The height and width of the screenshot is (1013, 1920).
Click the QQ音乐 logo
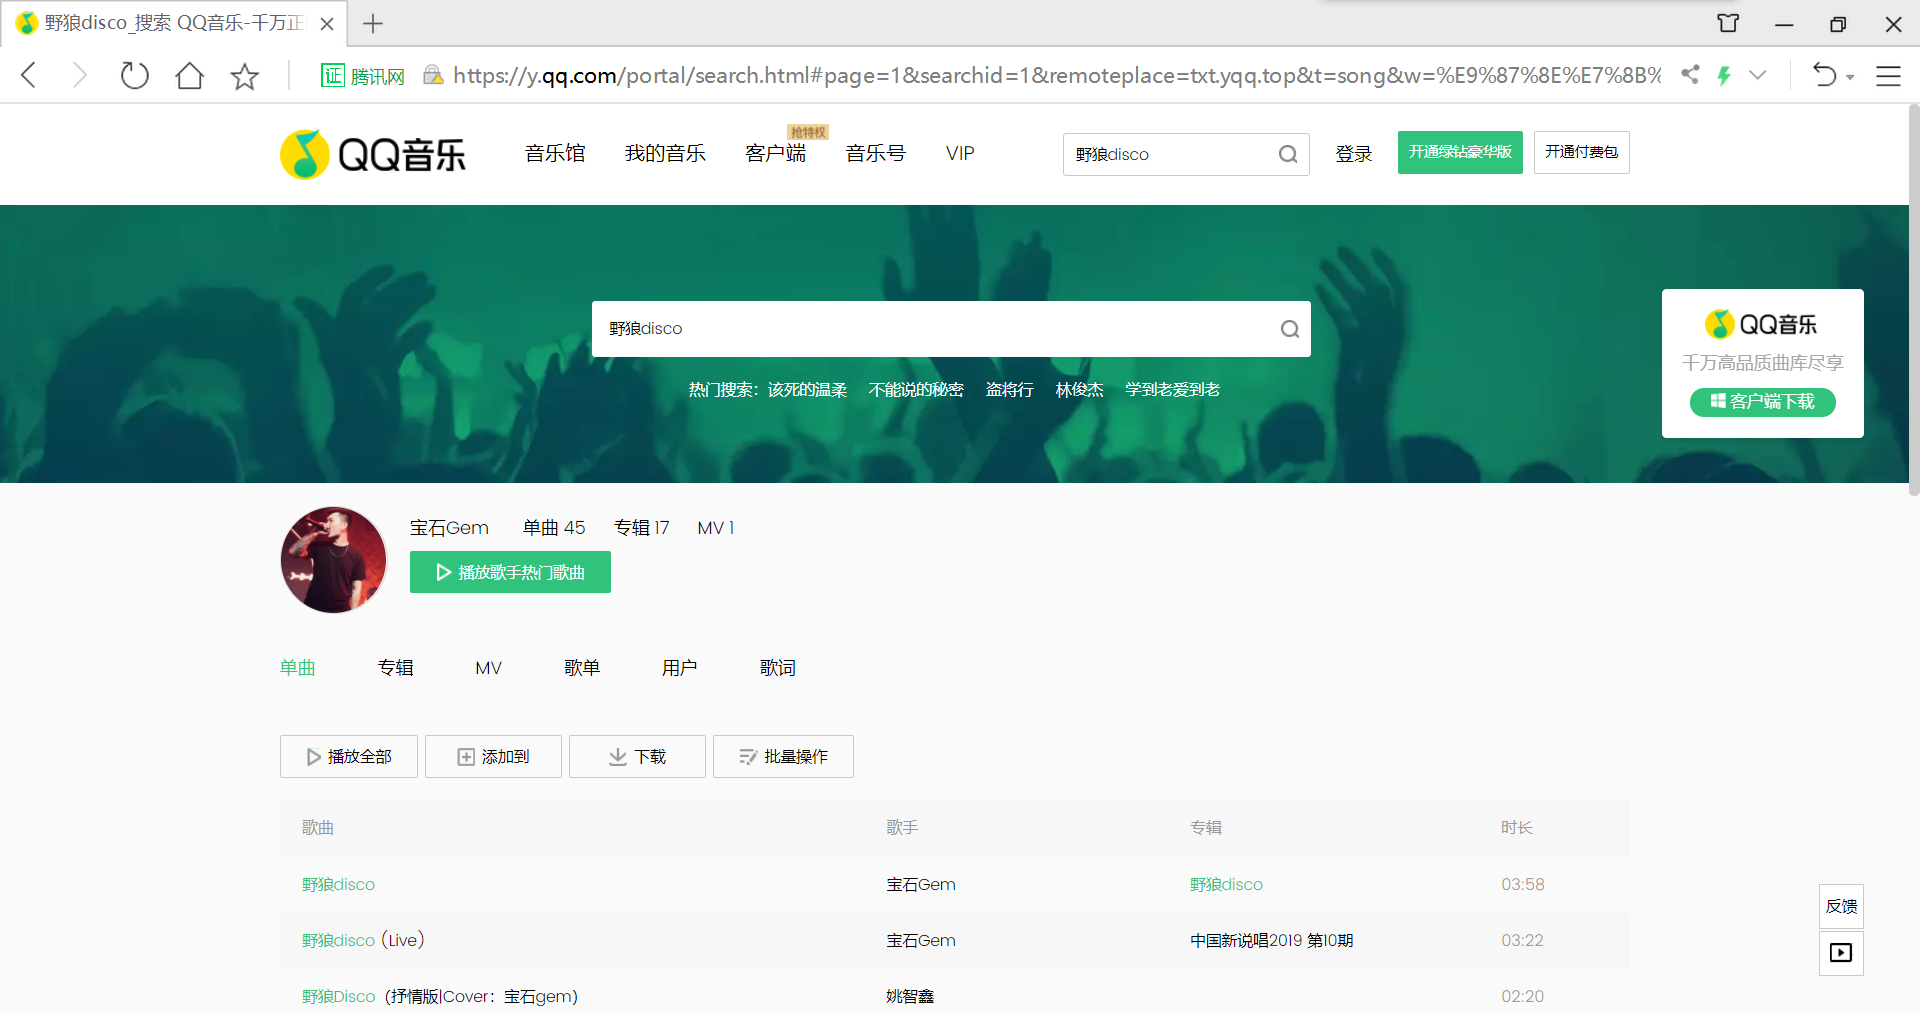372,153
